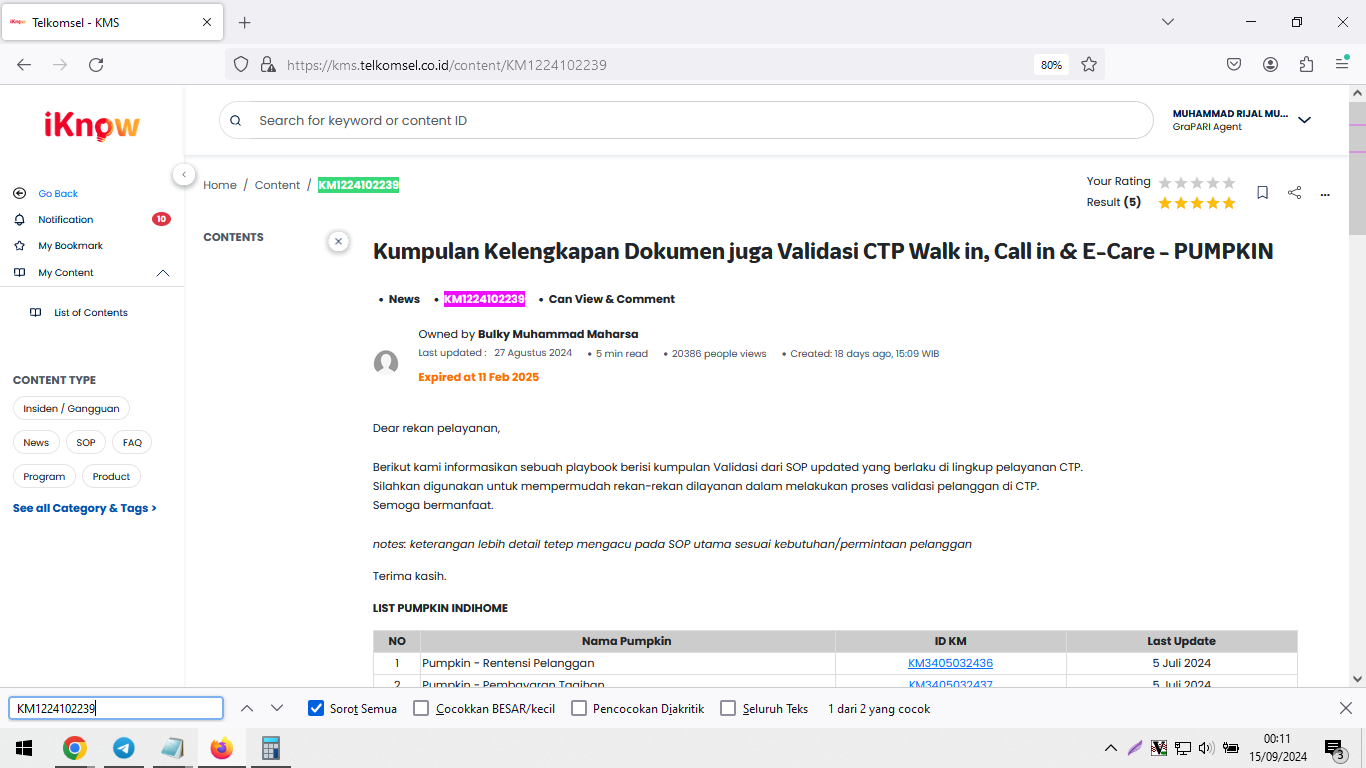1366x768 pixels.
Task: Click the owner avatar picture
Action: click(x=386, y=363)
